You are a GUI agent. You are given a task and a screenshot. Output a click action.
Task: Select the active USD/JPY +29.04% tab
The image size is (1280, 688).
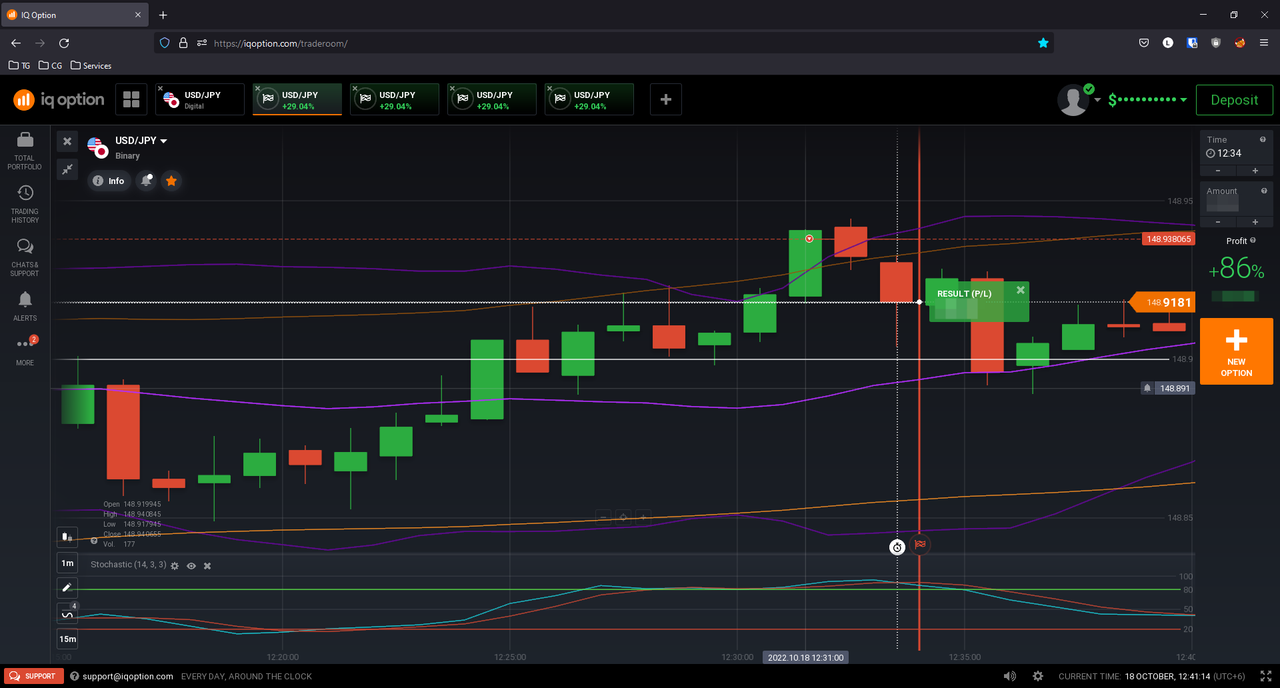pos(297,99)
